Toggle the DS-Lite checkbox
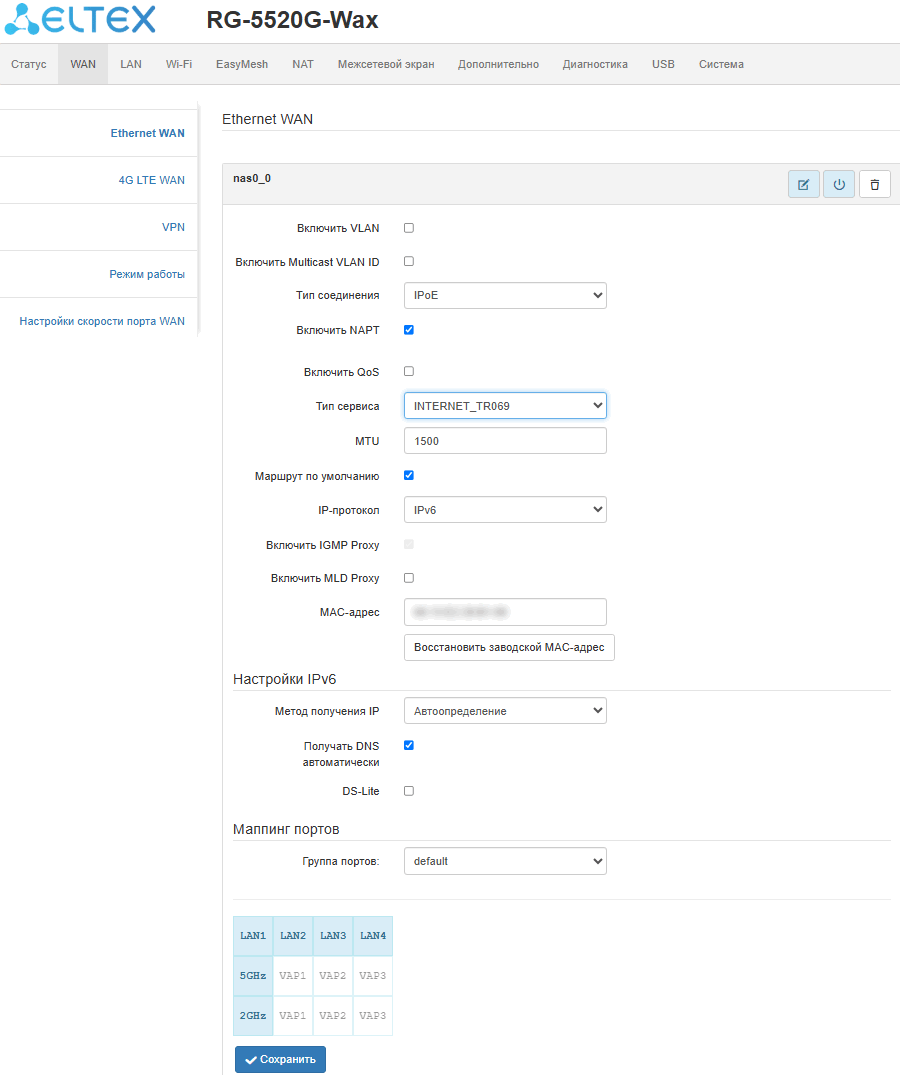The height and width of the screenshot is (1075, 900). (x=408, y=791)
